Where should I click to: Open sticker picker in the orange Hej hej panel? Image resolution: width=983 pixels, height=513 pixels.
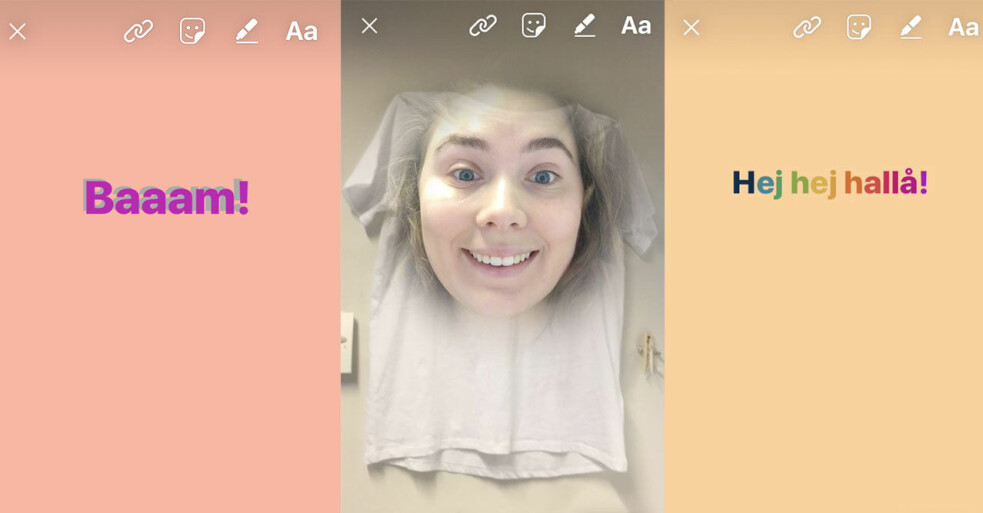point(859,27)
